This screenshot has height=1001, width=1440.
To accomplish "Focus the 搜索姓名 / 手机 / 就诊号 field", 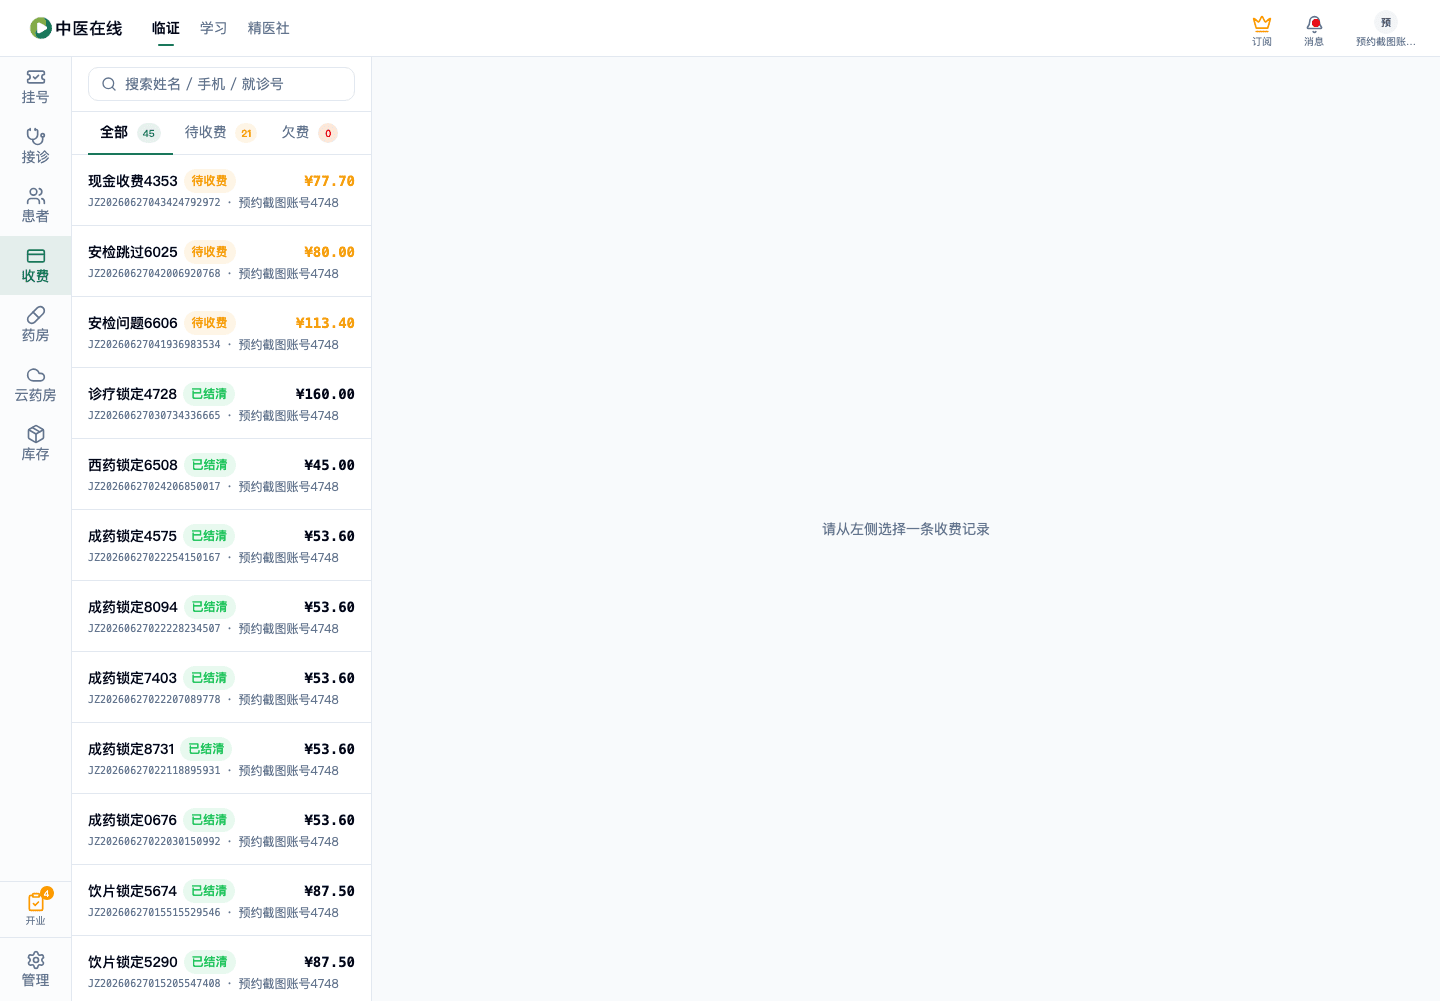I will 221,84.
